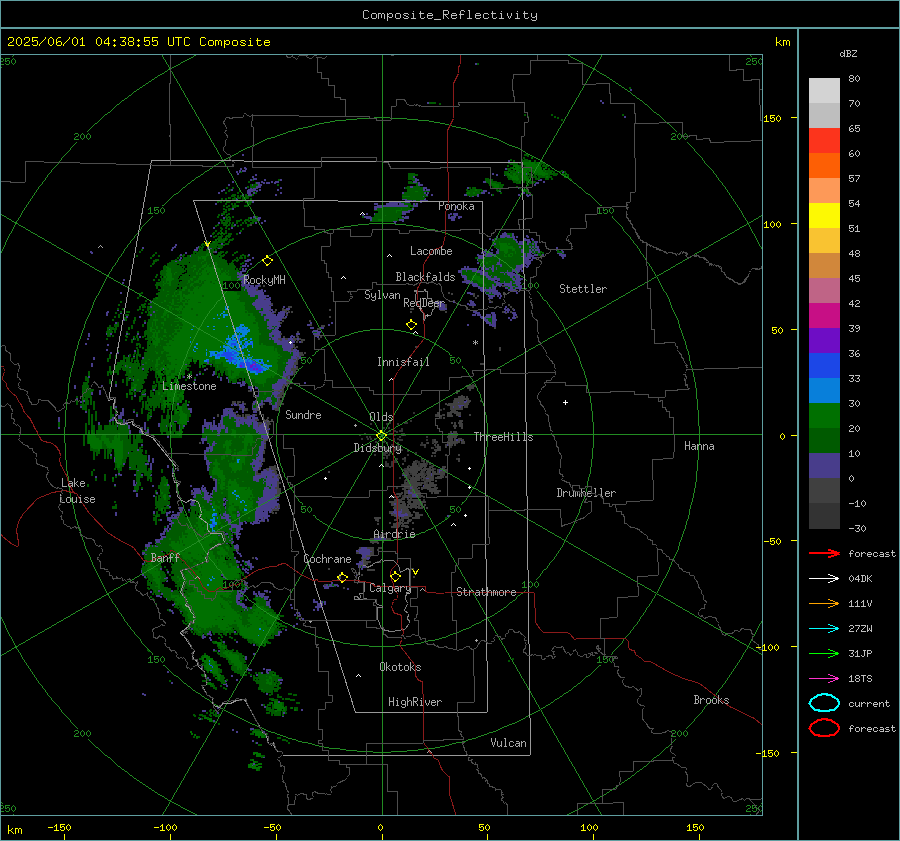The width and height of the screenshot is (900, 841).
Task: Select the Blackfalds label
Action: click(425, 277)
